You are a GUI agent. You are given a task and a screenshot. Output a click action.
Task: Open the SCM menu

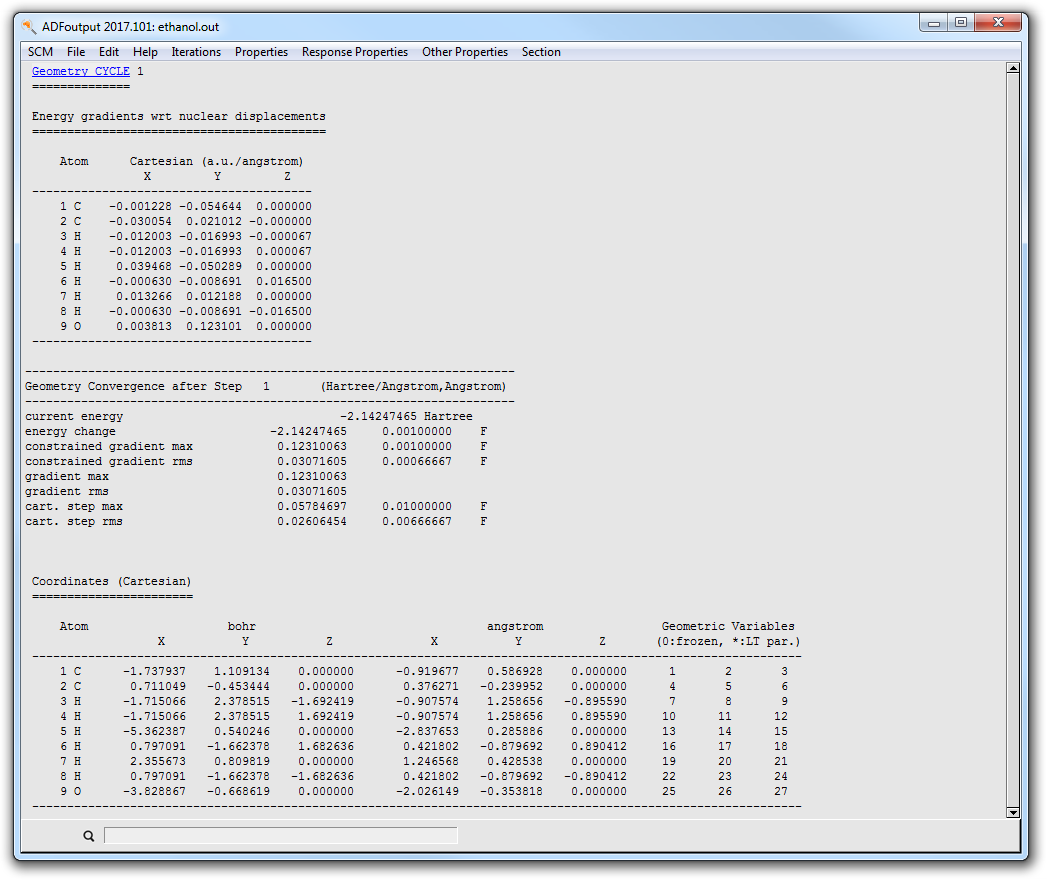pyautogui.click(x=40, y=52)
